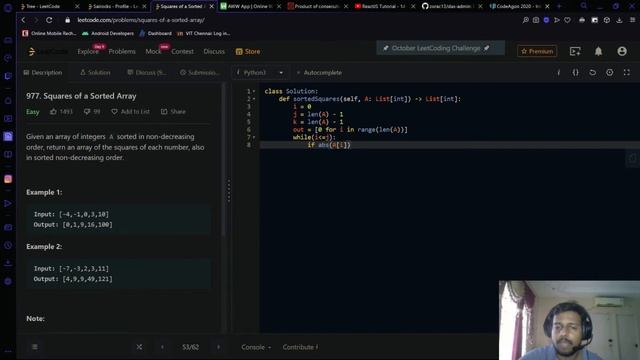Open the Problems page in navbar
The image size is (640, 360).
point(122,51)
